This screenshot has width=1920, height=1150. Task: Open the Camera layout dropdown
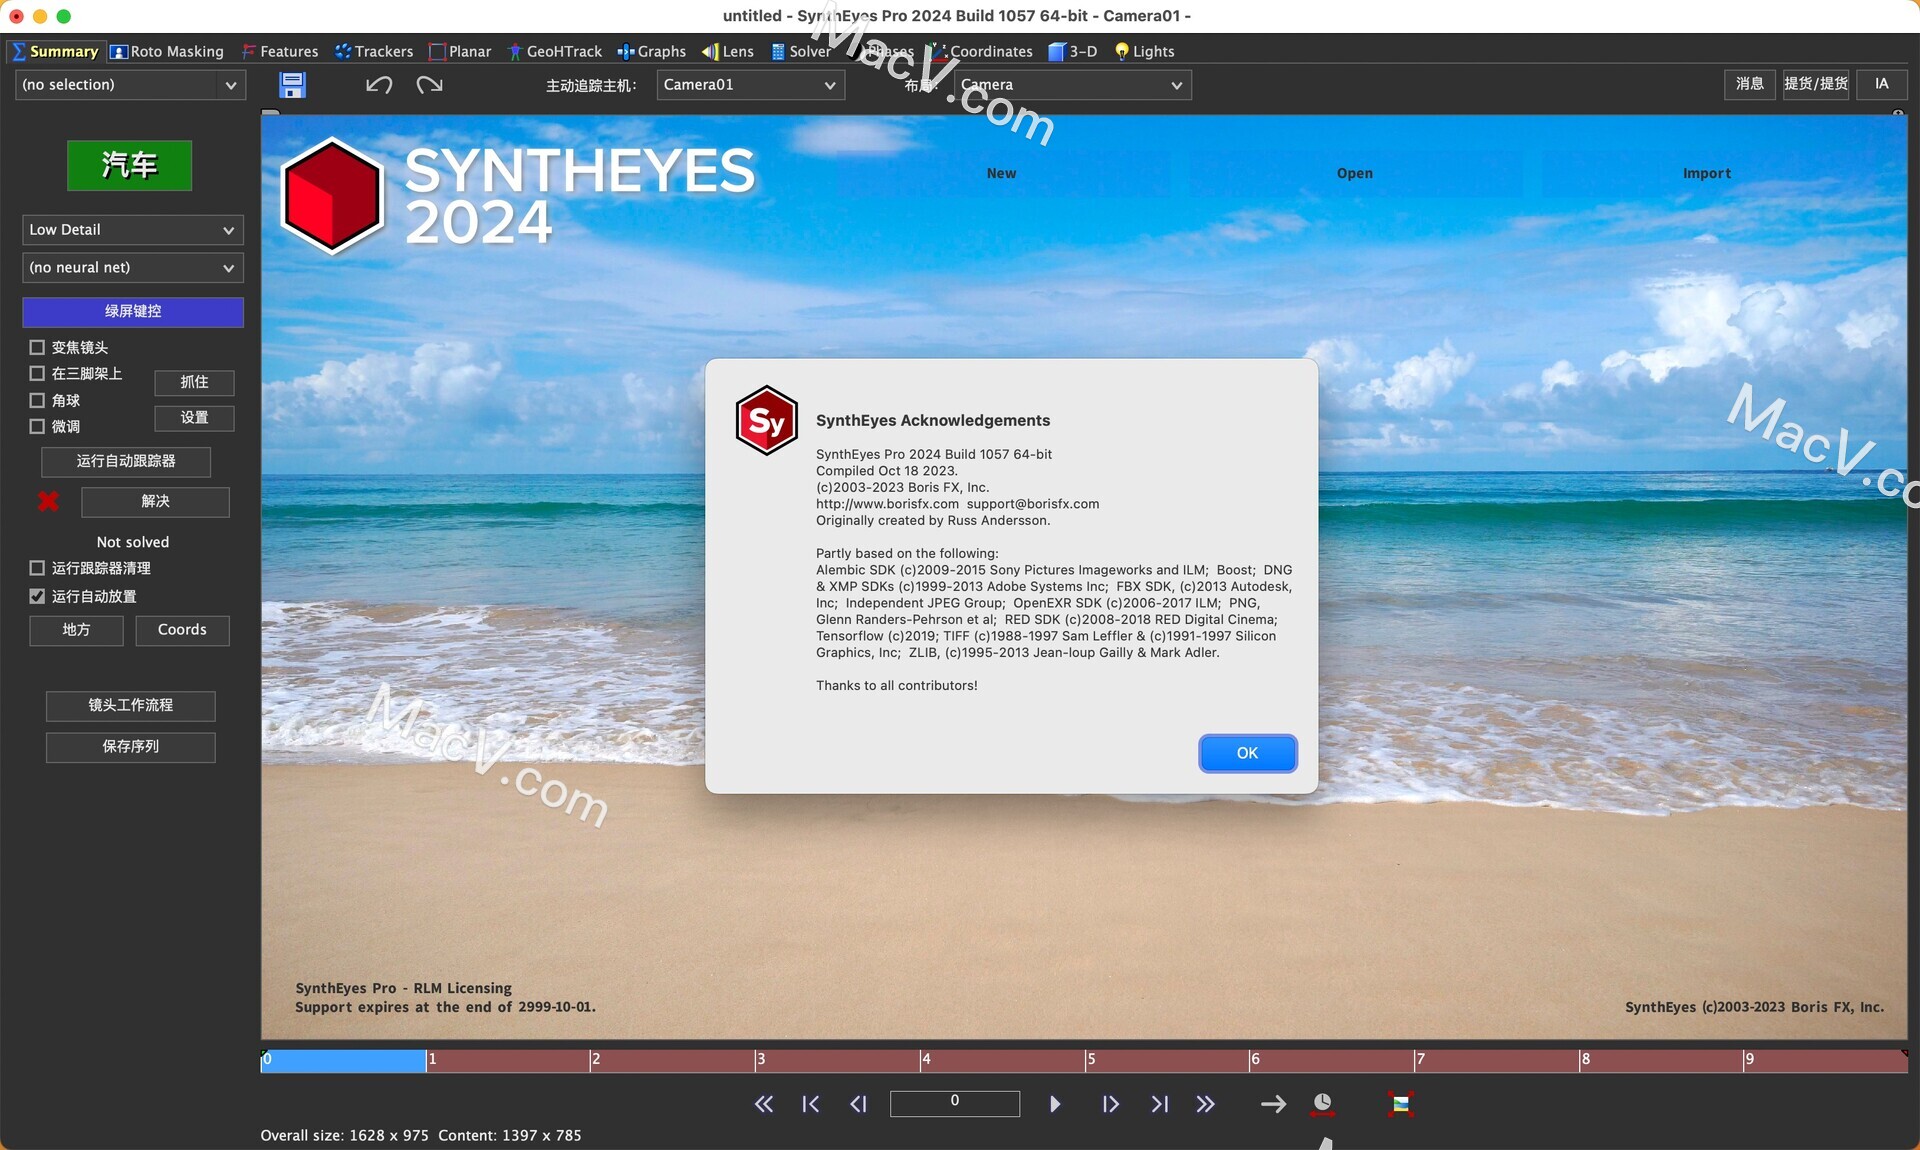click(x=1072, y=85)
